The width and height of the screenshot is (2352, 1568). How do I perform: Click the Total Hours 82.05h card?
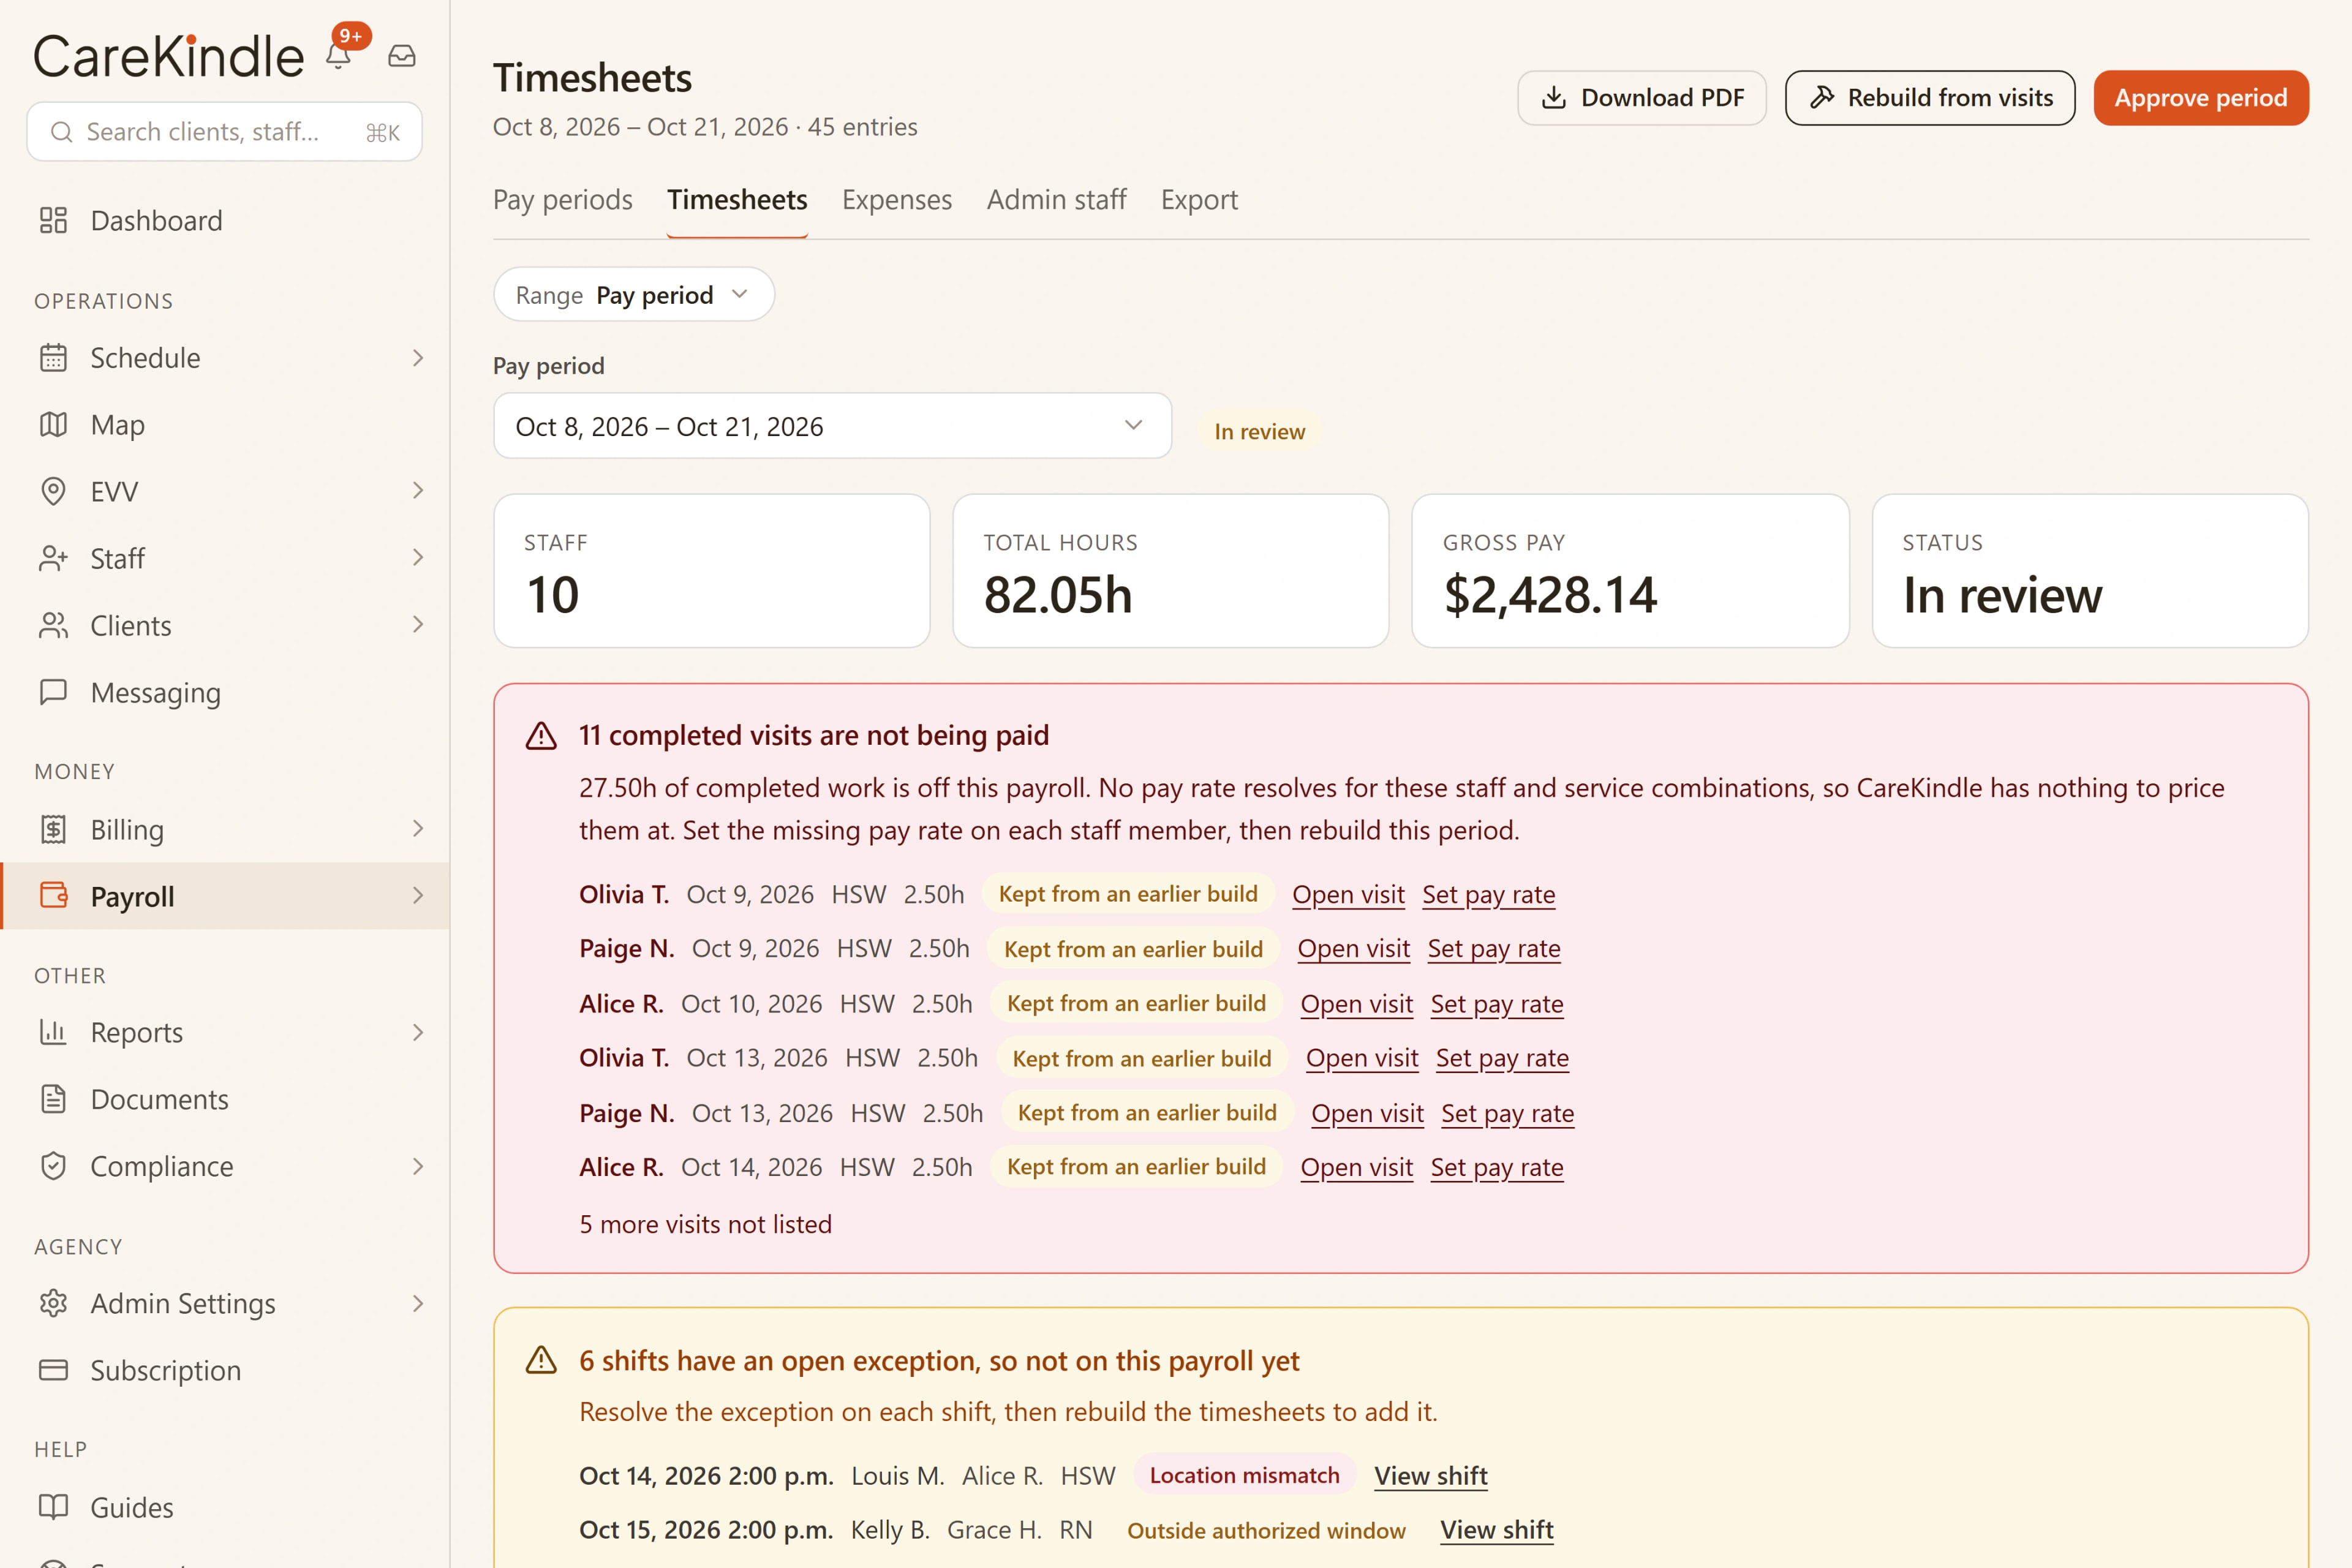pos(1171,571)
